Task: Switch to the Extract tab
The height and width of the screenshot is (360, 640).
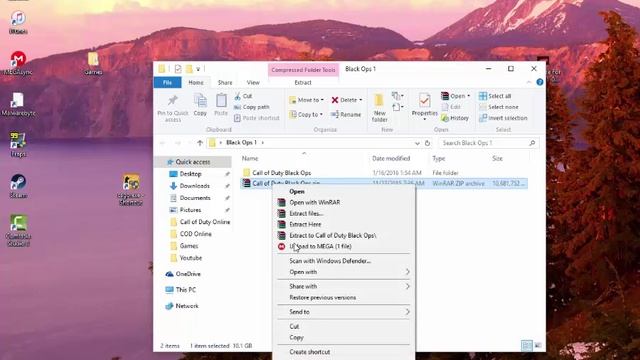Action: [x=303, y=82]
